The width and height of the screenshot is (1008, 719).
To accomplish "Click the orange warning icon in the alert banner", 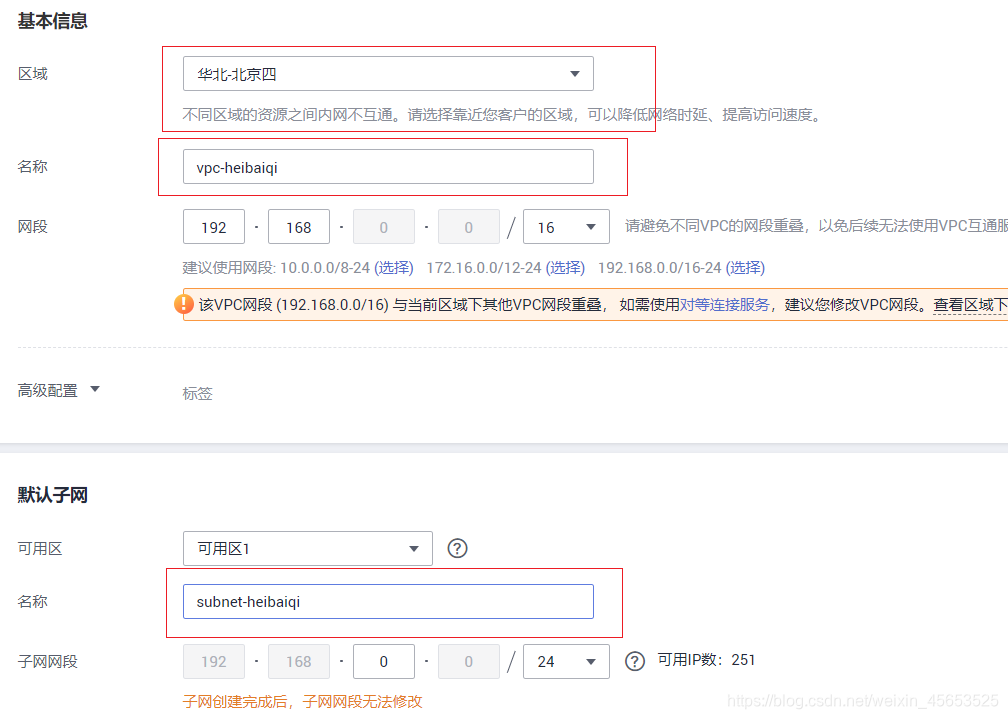I will point(185,305).
